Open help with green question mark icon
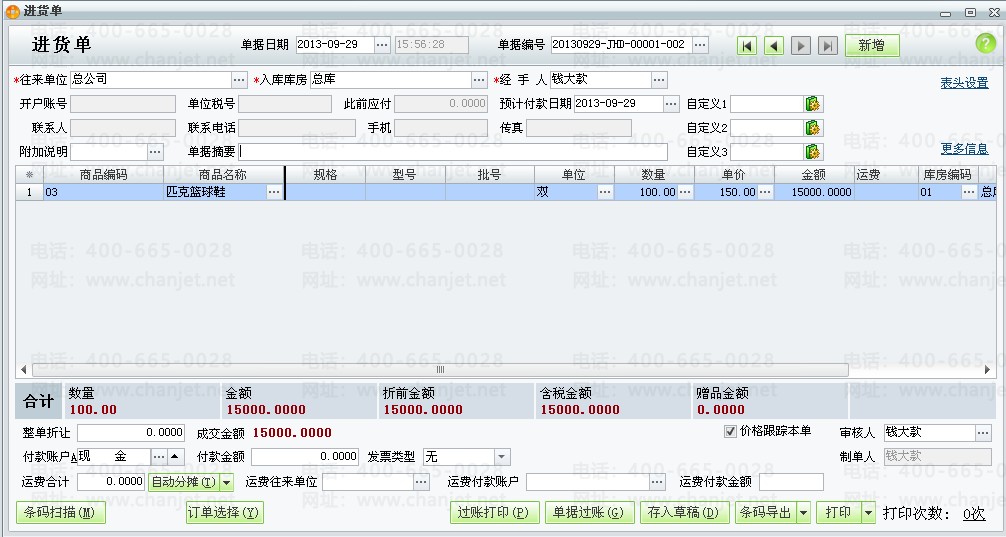Screen dimensions: 1006x537 coord(985,44)
